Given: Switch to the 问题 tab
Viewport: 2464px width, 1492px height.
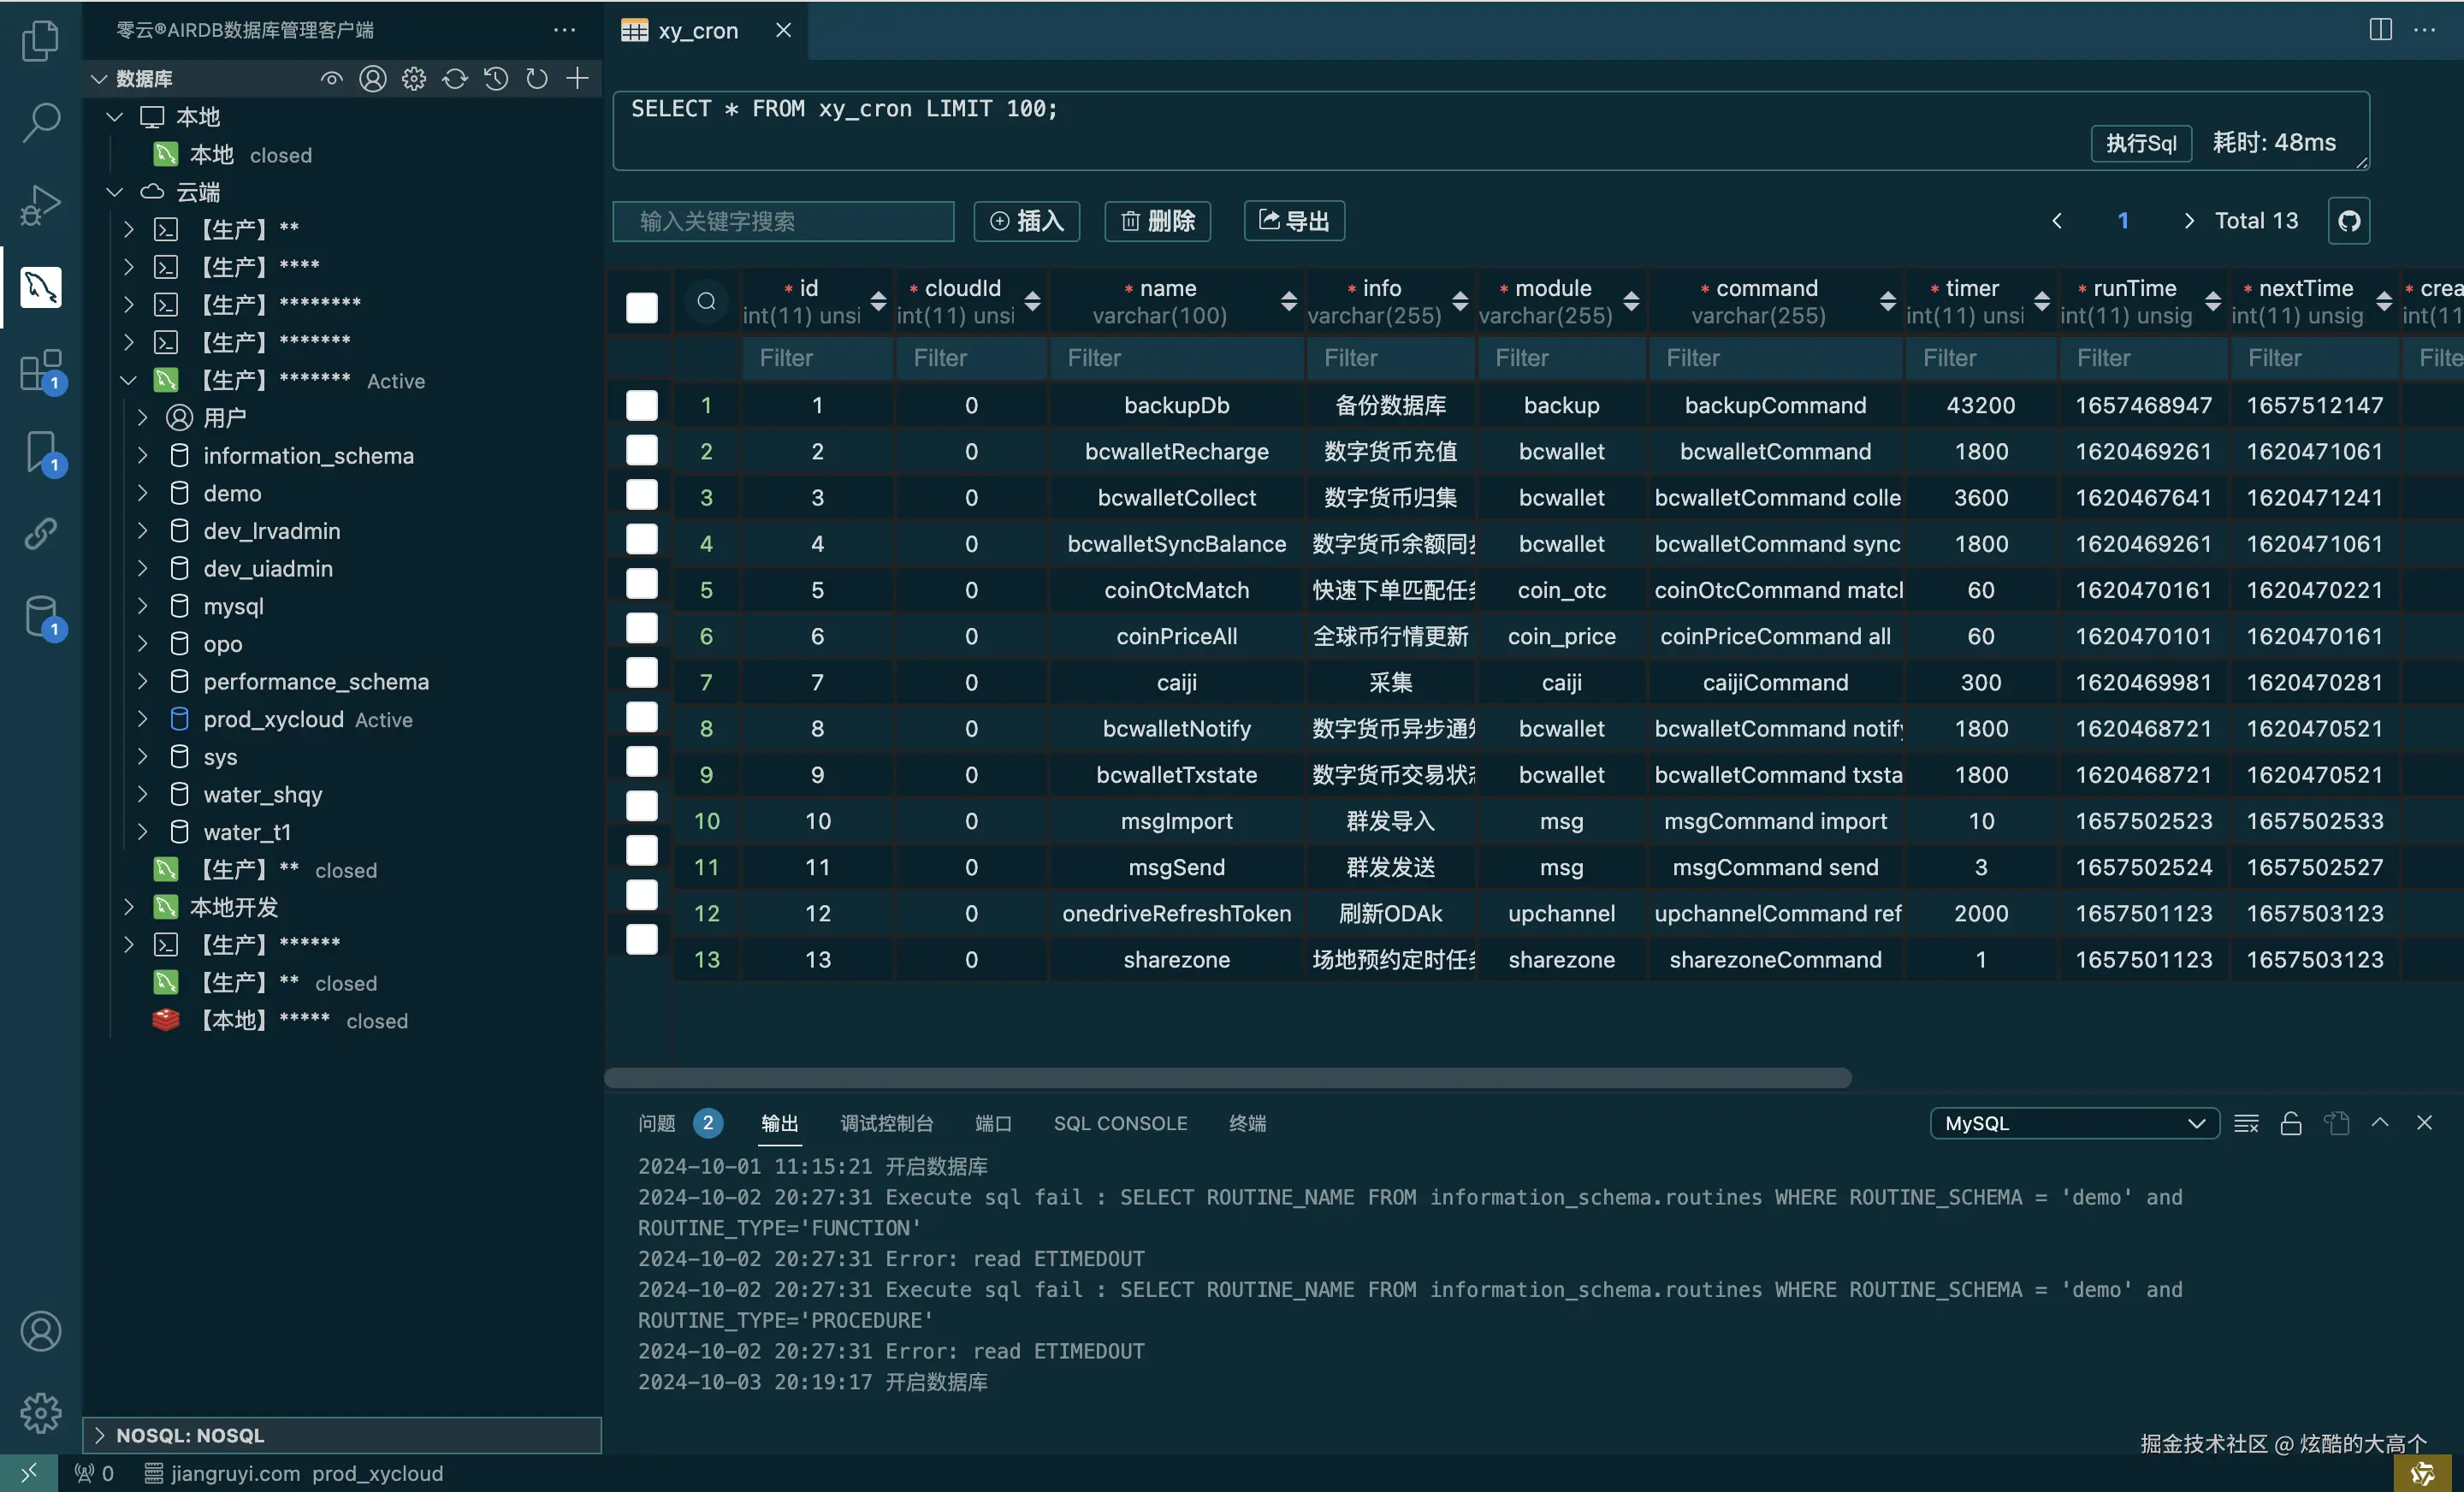Looking at the screenshot, I should (x=657, y=1123).
